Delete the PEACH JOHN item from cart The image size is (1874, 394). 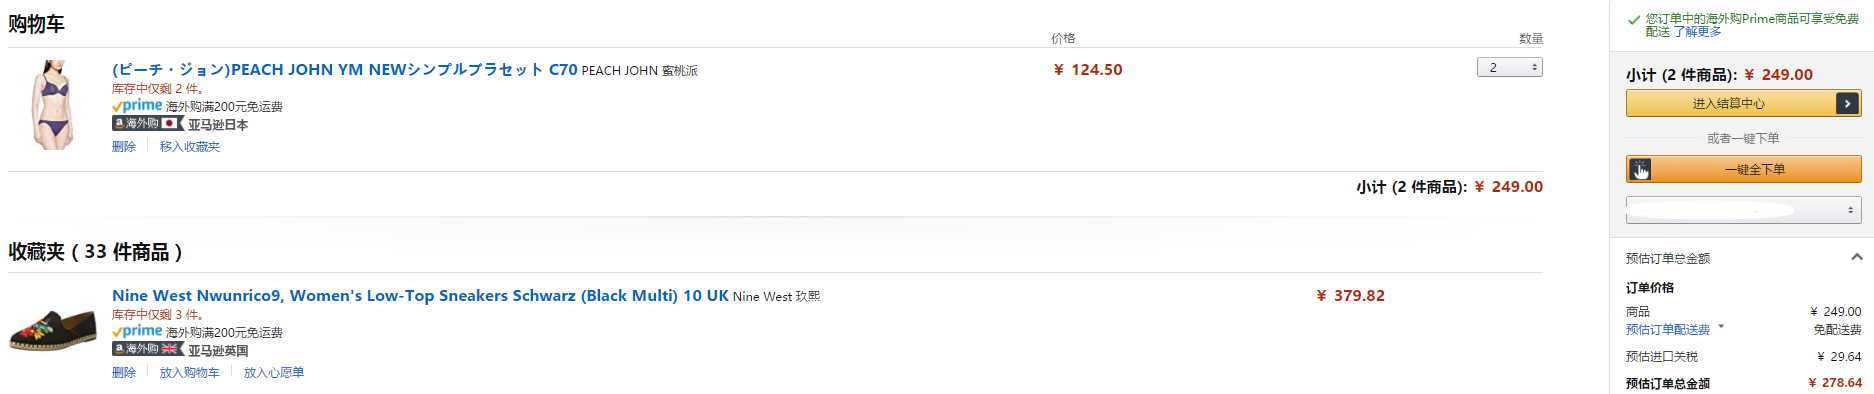pos(124,147)
